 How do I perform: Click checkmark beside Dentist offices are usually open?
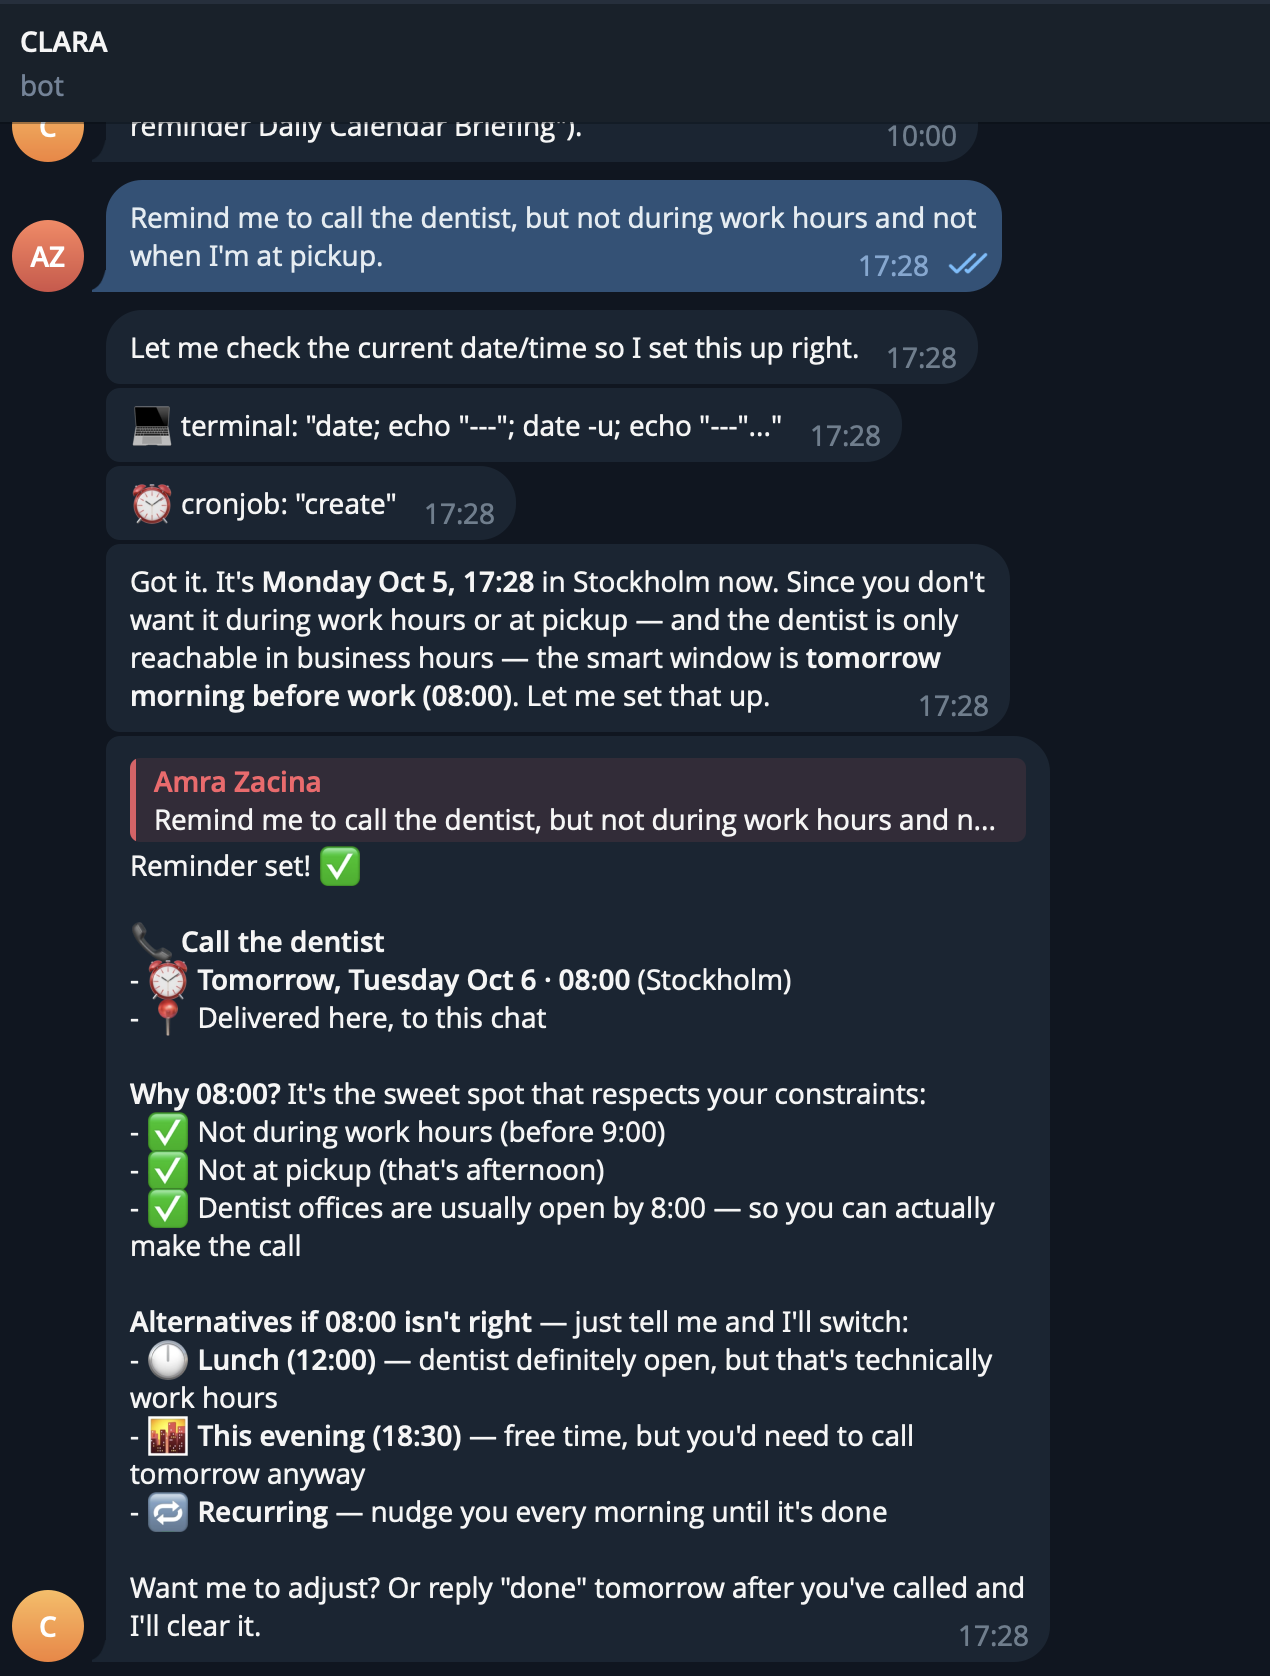tap(168, 1208)
